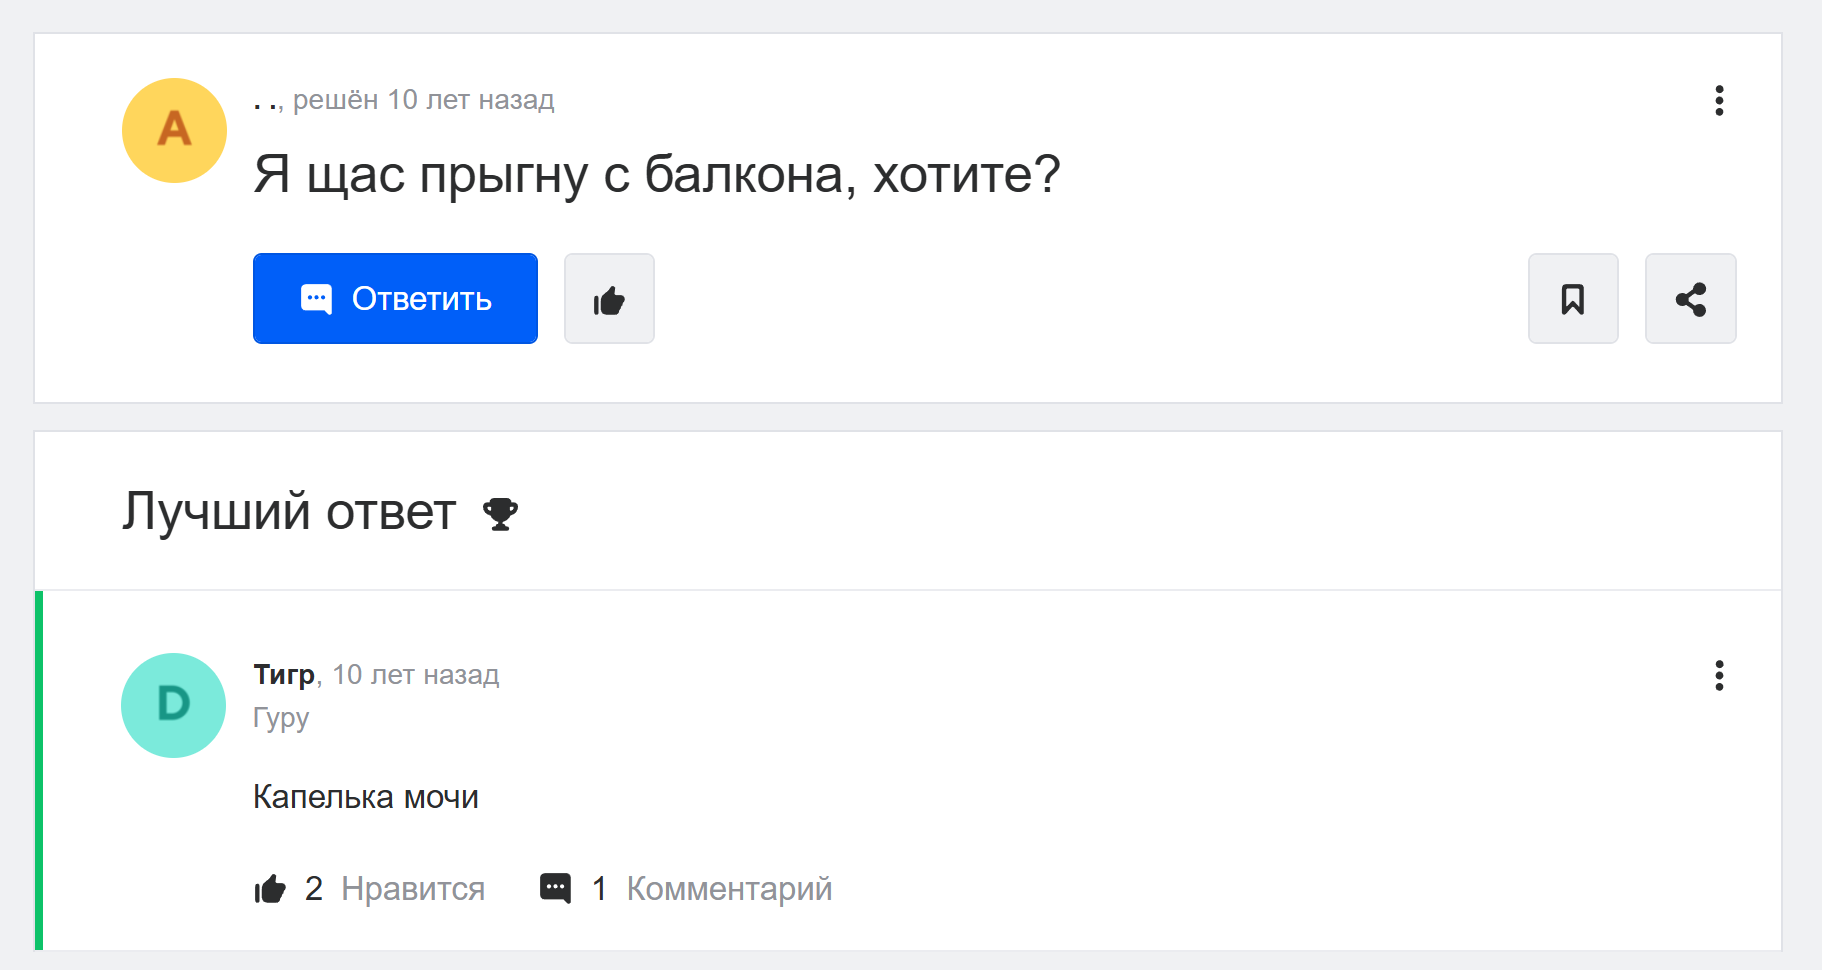Image resolution: width=1822 pixels, height=970 pixels.
Task: Expand the Комментарий link on the answer
Action: pos(728,888)
